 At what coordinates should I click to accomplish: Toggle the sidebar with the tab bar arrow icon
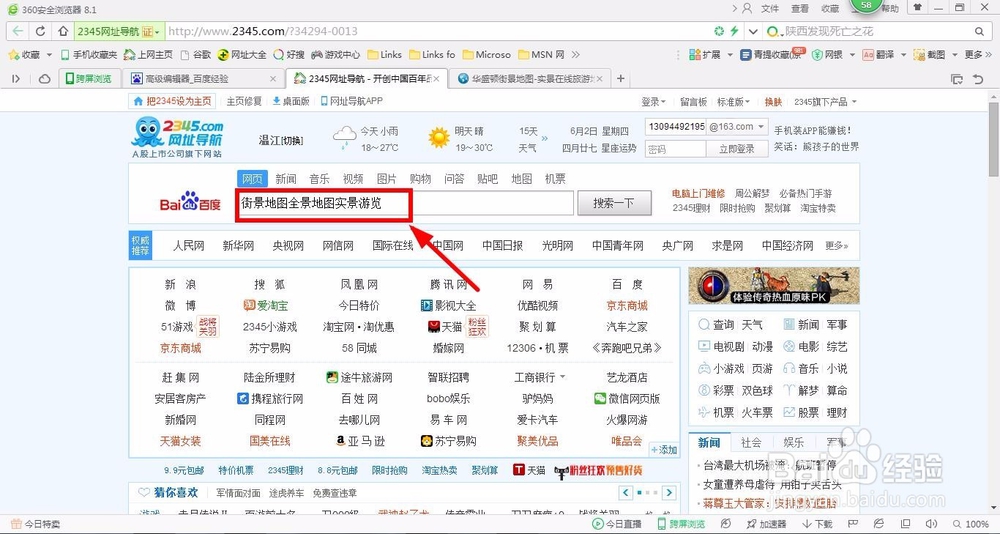coord(16,79)
